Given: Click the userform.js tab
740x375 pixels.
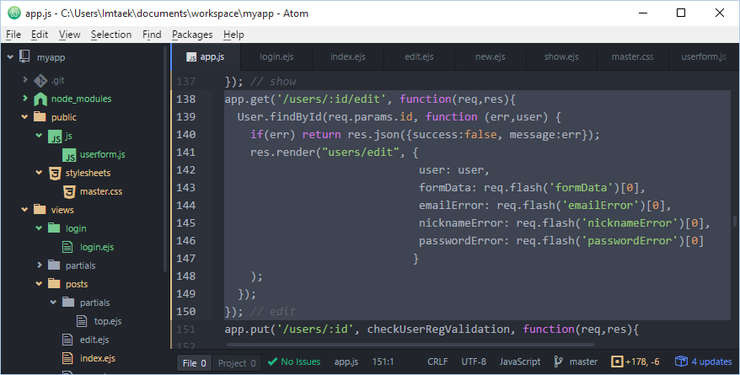Looking at the screenshot, I should tap(704, 57).
